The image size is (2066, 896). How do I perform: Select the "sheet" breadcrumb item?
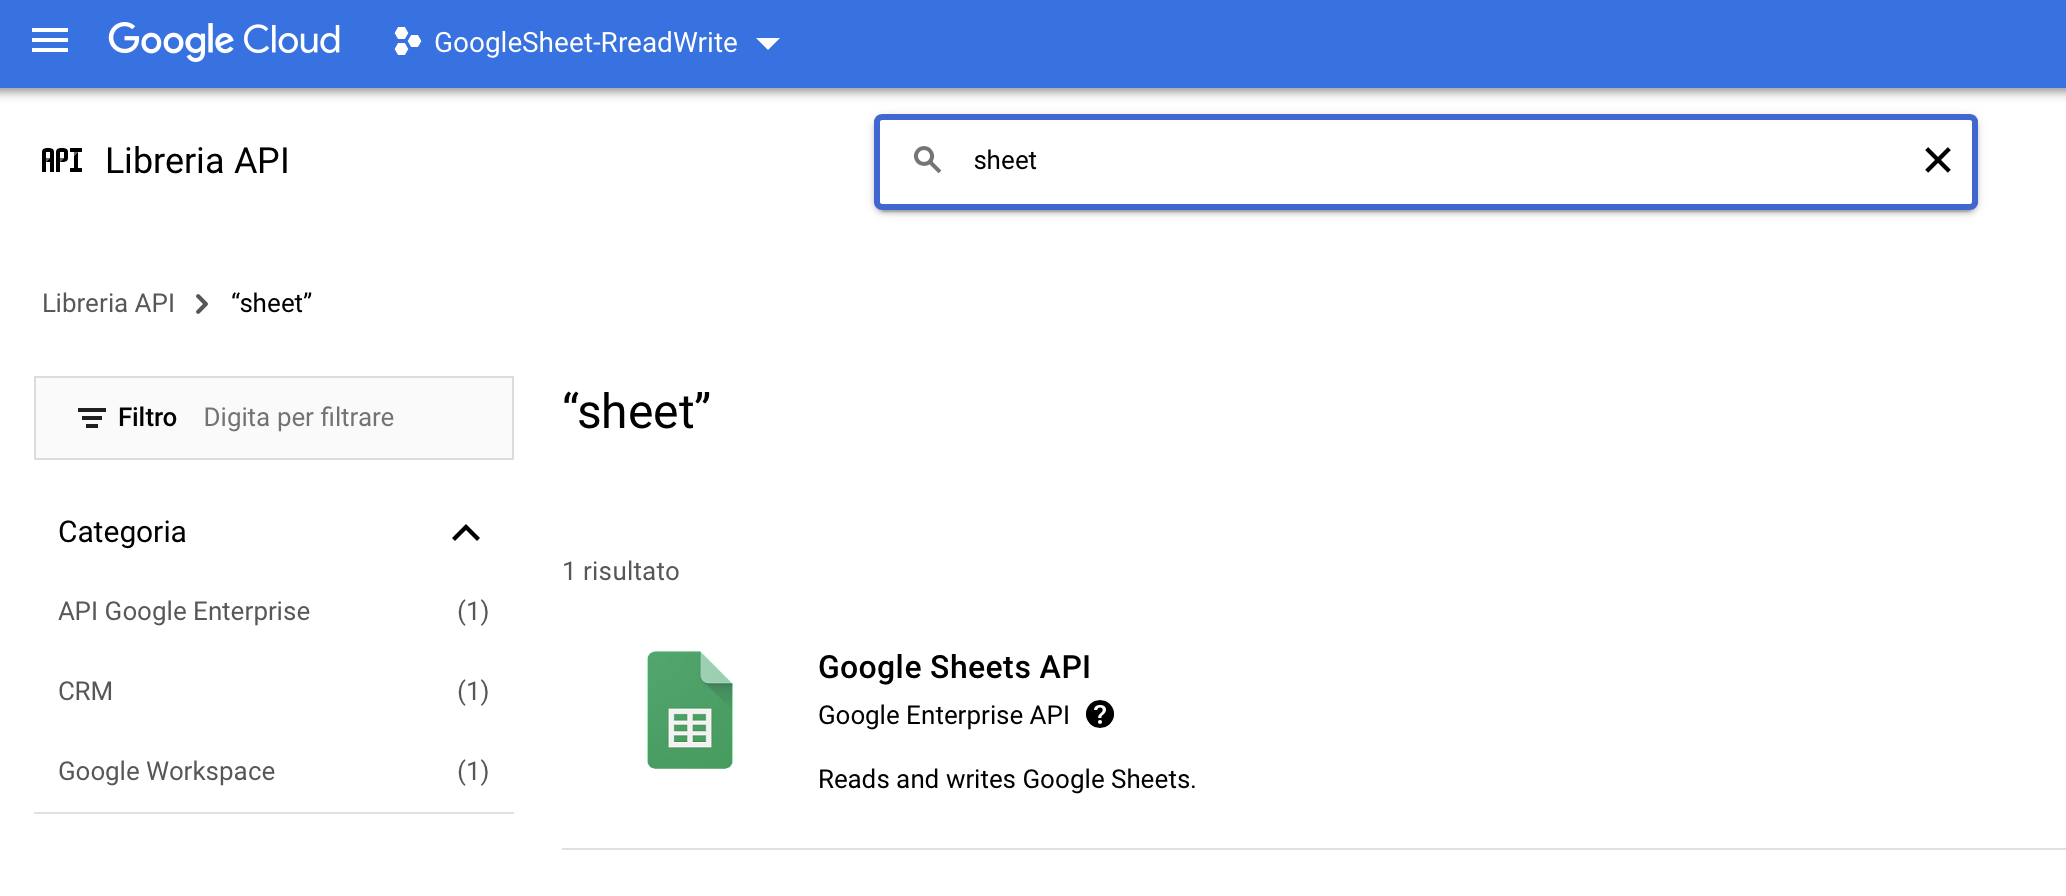[x=270, y=303]
